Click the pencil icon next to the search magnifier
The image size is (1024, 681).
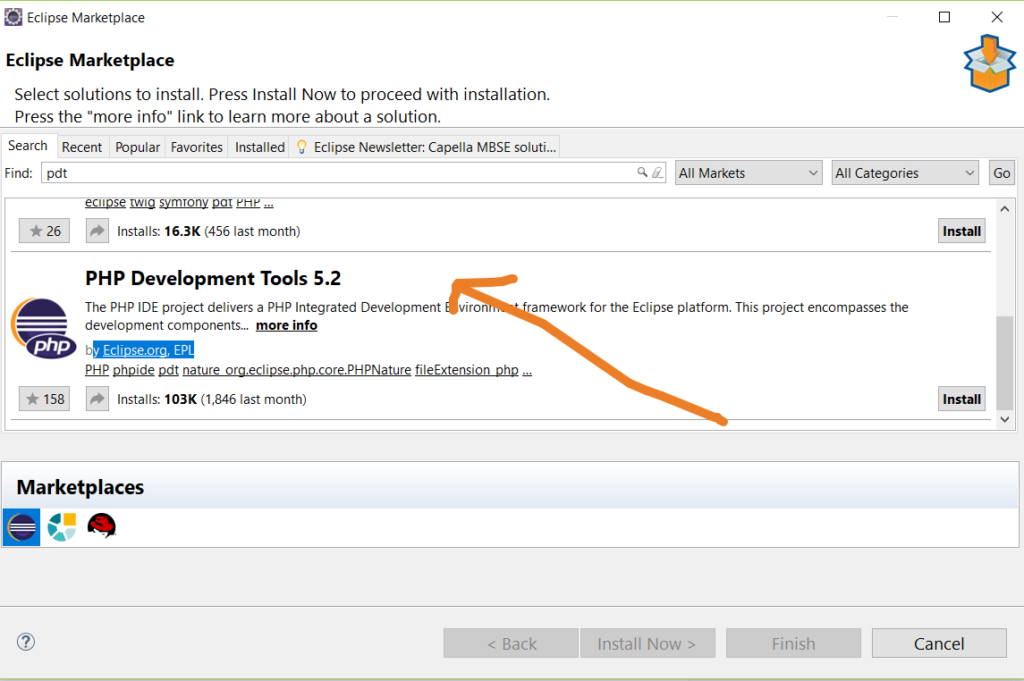tap(658, 172)
